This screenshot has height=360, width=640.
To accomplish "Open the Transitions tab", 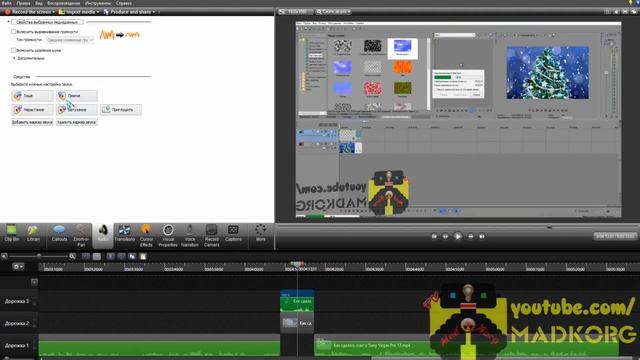I will coord(124,235).
